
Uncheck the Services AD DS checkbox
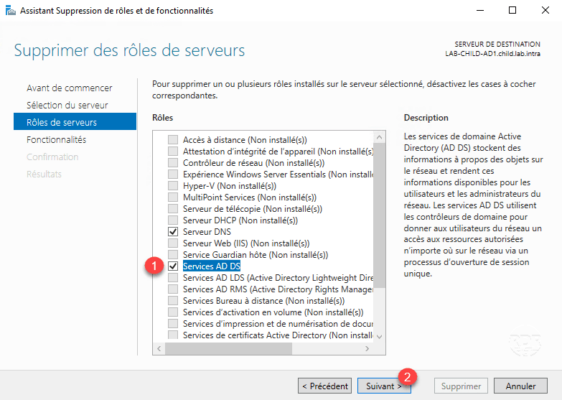pos(173,266)
